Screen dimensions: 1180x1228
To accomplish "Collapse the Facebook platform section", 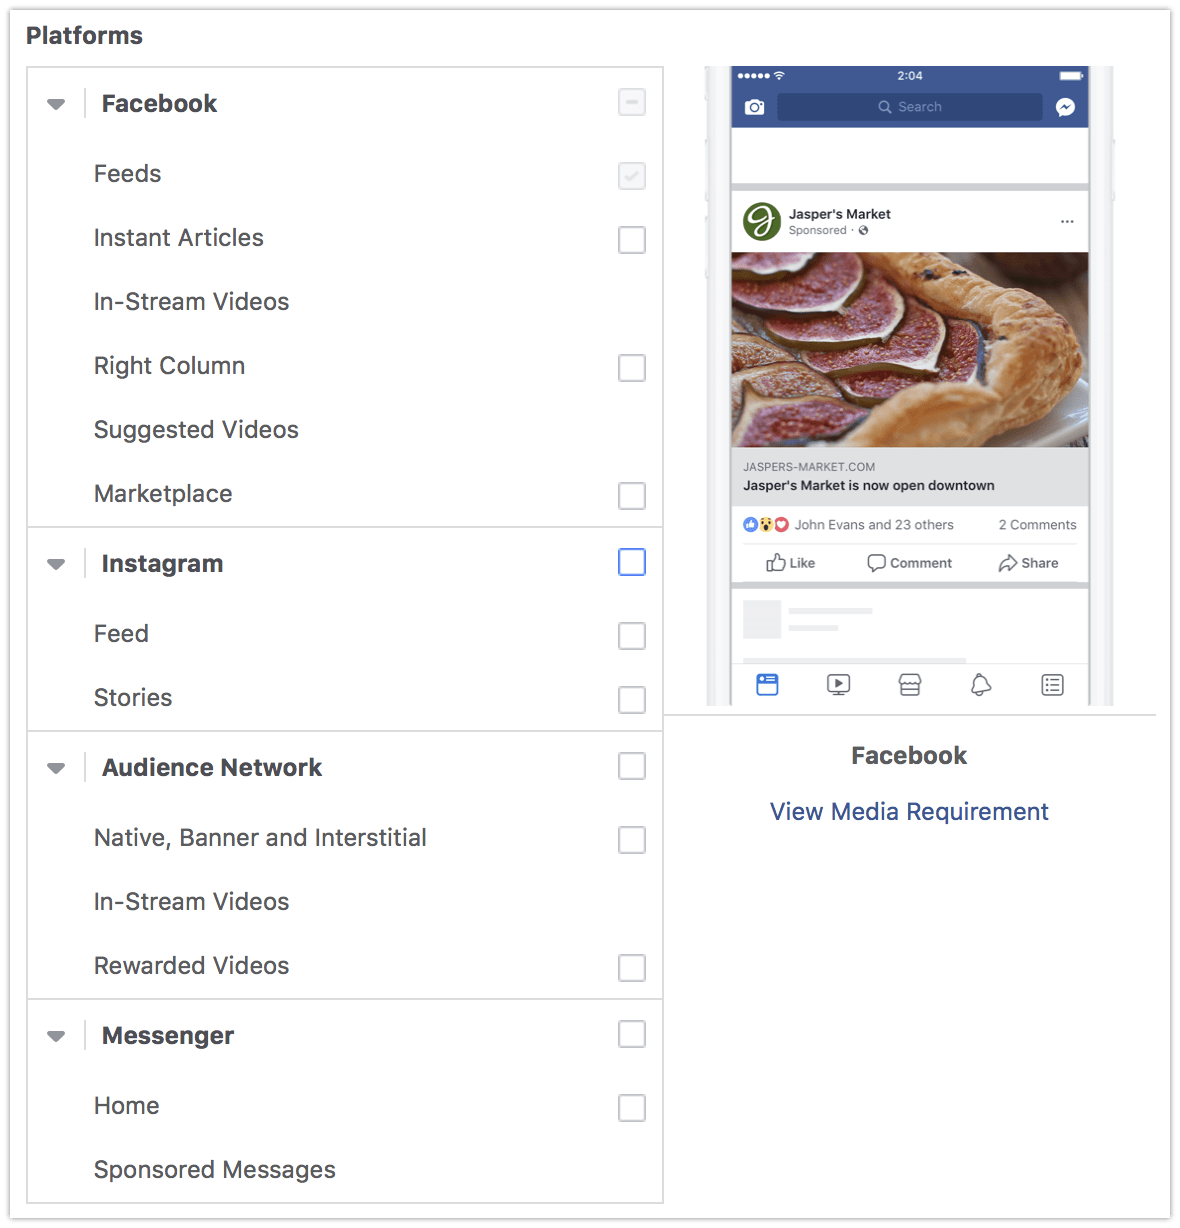I will [56, 104].
